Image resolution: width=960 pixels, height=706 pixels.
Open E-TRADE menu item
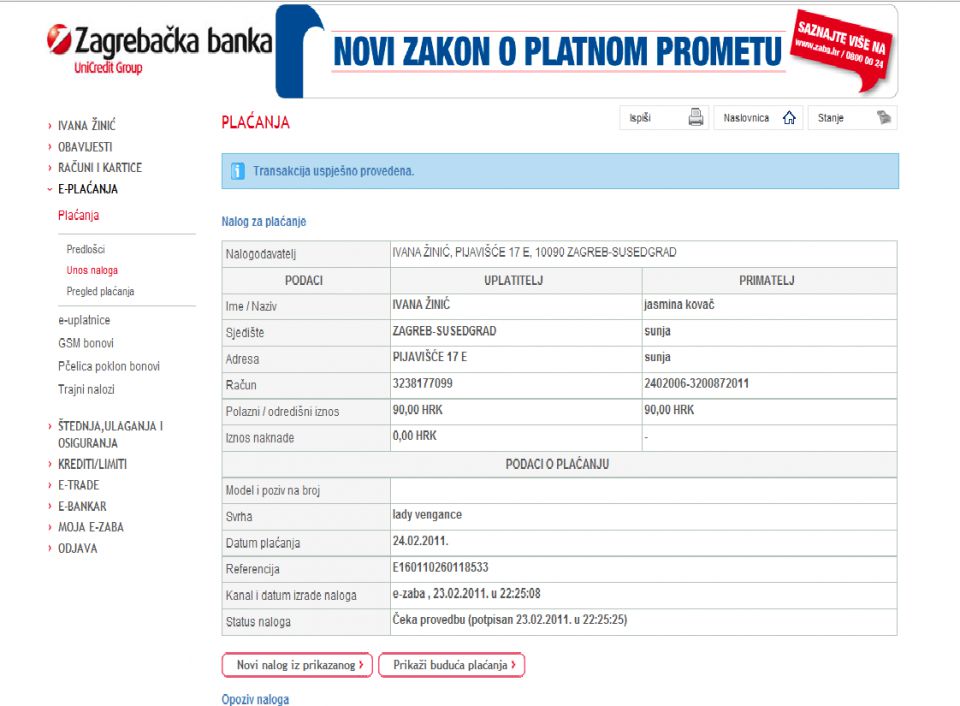78,486
